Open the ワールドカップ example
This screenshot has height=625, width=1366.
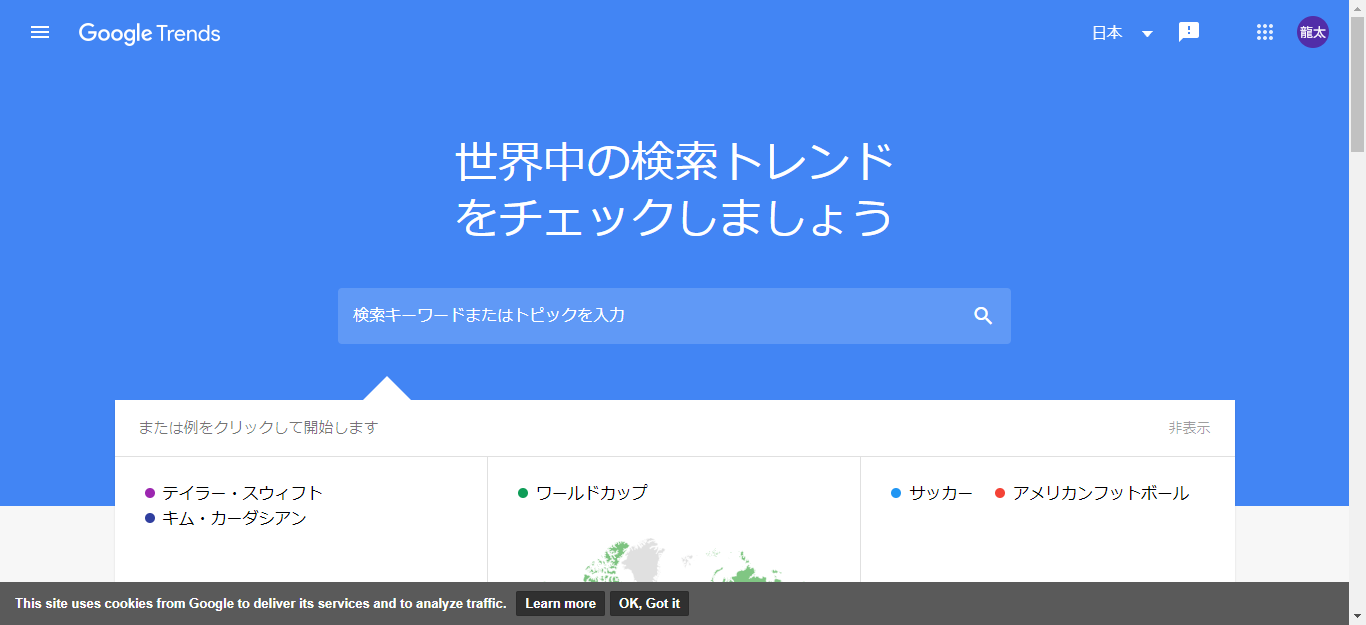pos(591,493)
